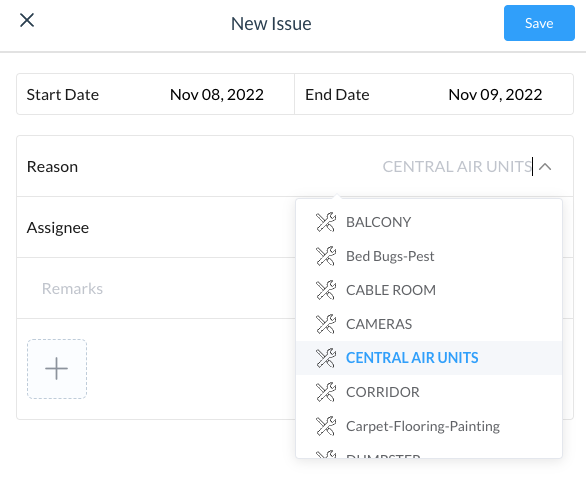Select BALCONY from the reason list
This screenshot has height=486, width=586.
(429, 222)
